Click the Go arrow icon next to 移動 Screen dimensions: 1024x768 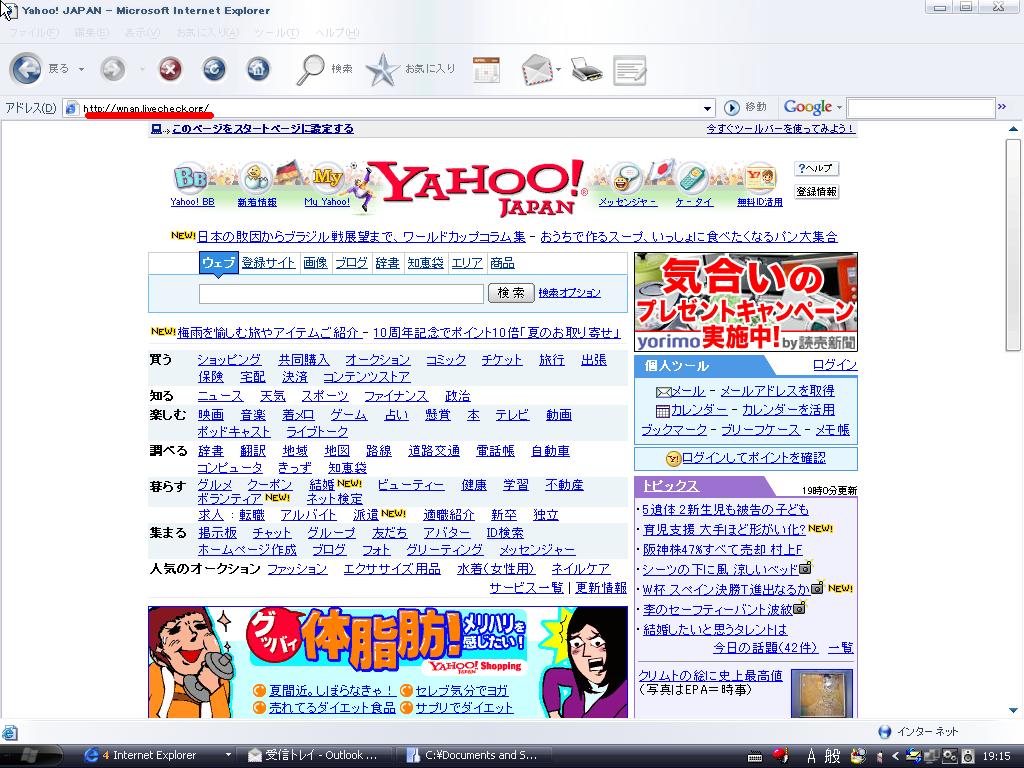[x=732, y=108]
